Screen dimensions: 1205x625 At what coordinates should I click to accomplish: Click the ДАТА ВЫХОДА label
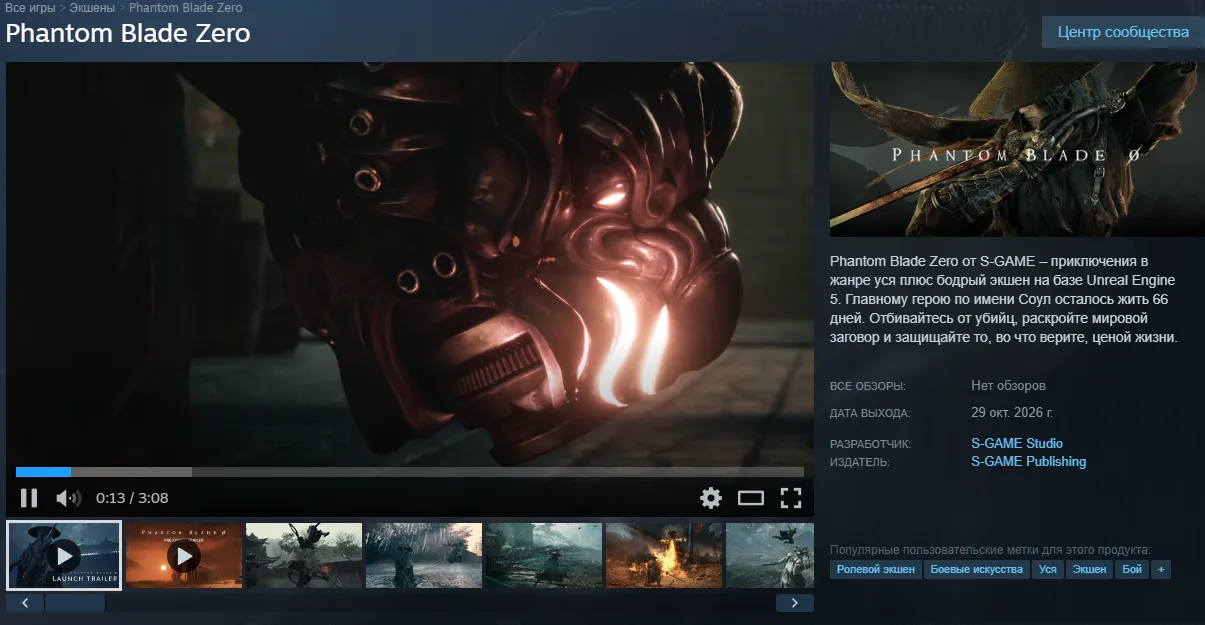tap(870, 413)
